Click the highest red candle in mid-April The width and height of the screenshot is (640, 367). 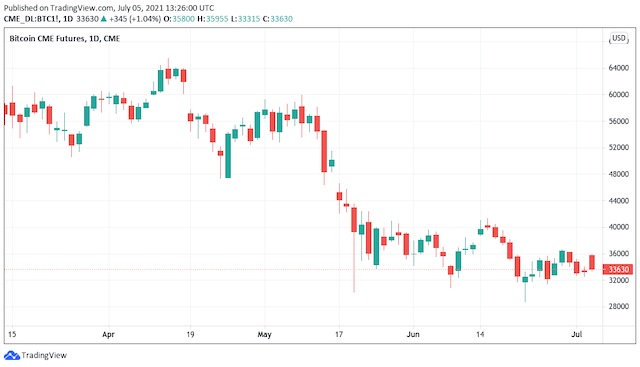(x=168, y=73)
